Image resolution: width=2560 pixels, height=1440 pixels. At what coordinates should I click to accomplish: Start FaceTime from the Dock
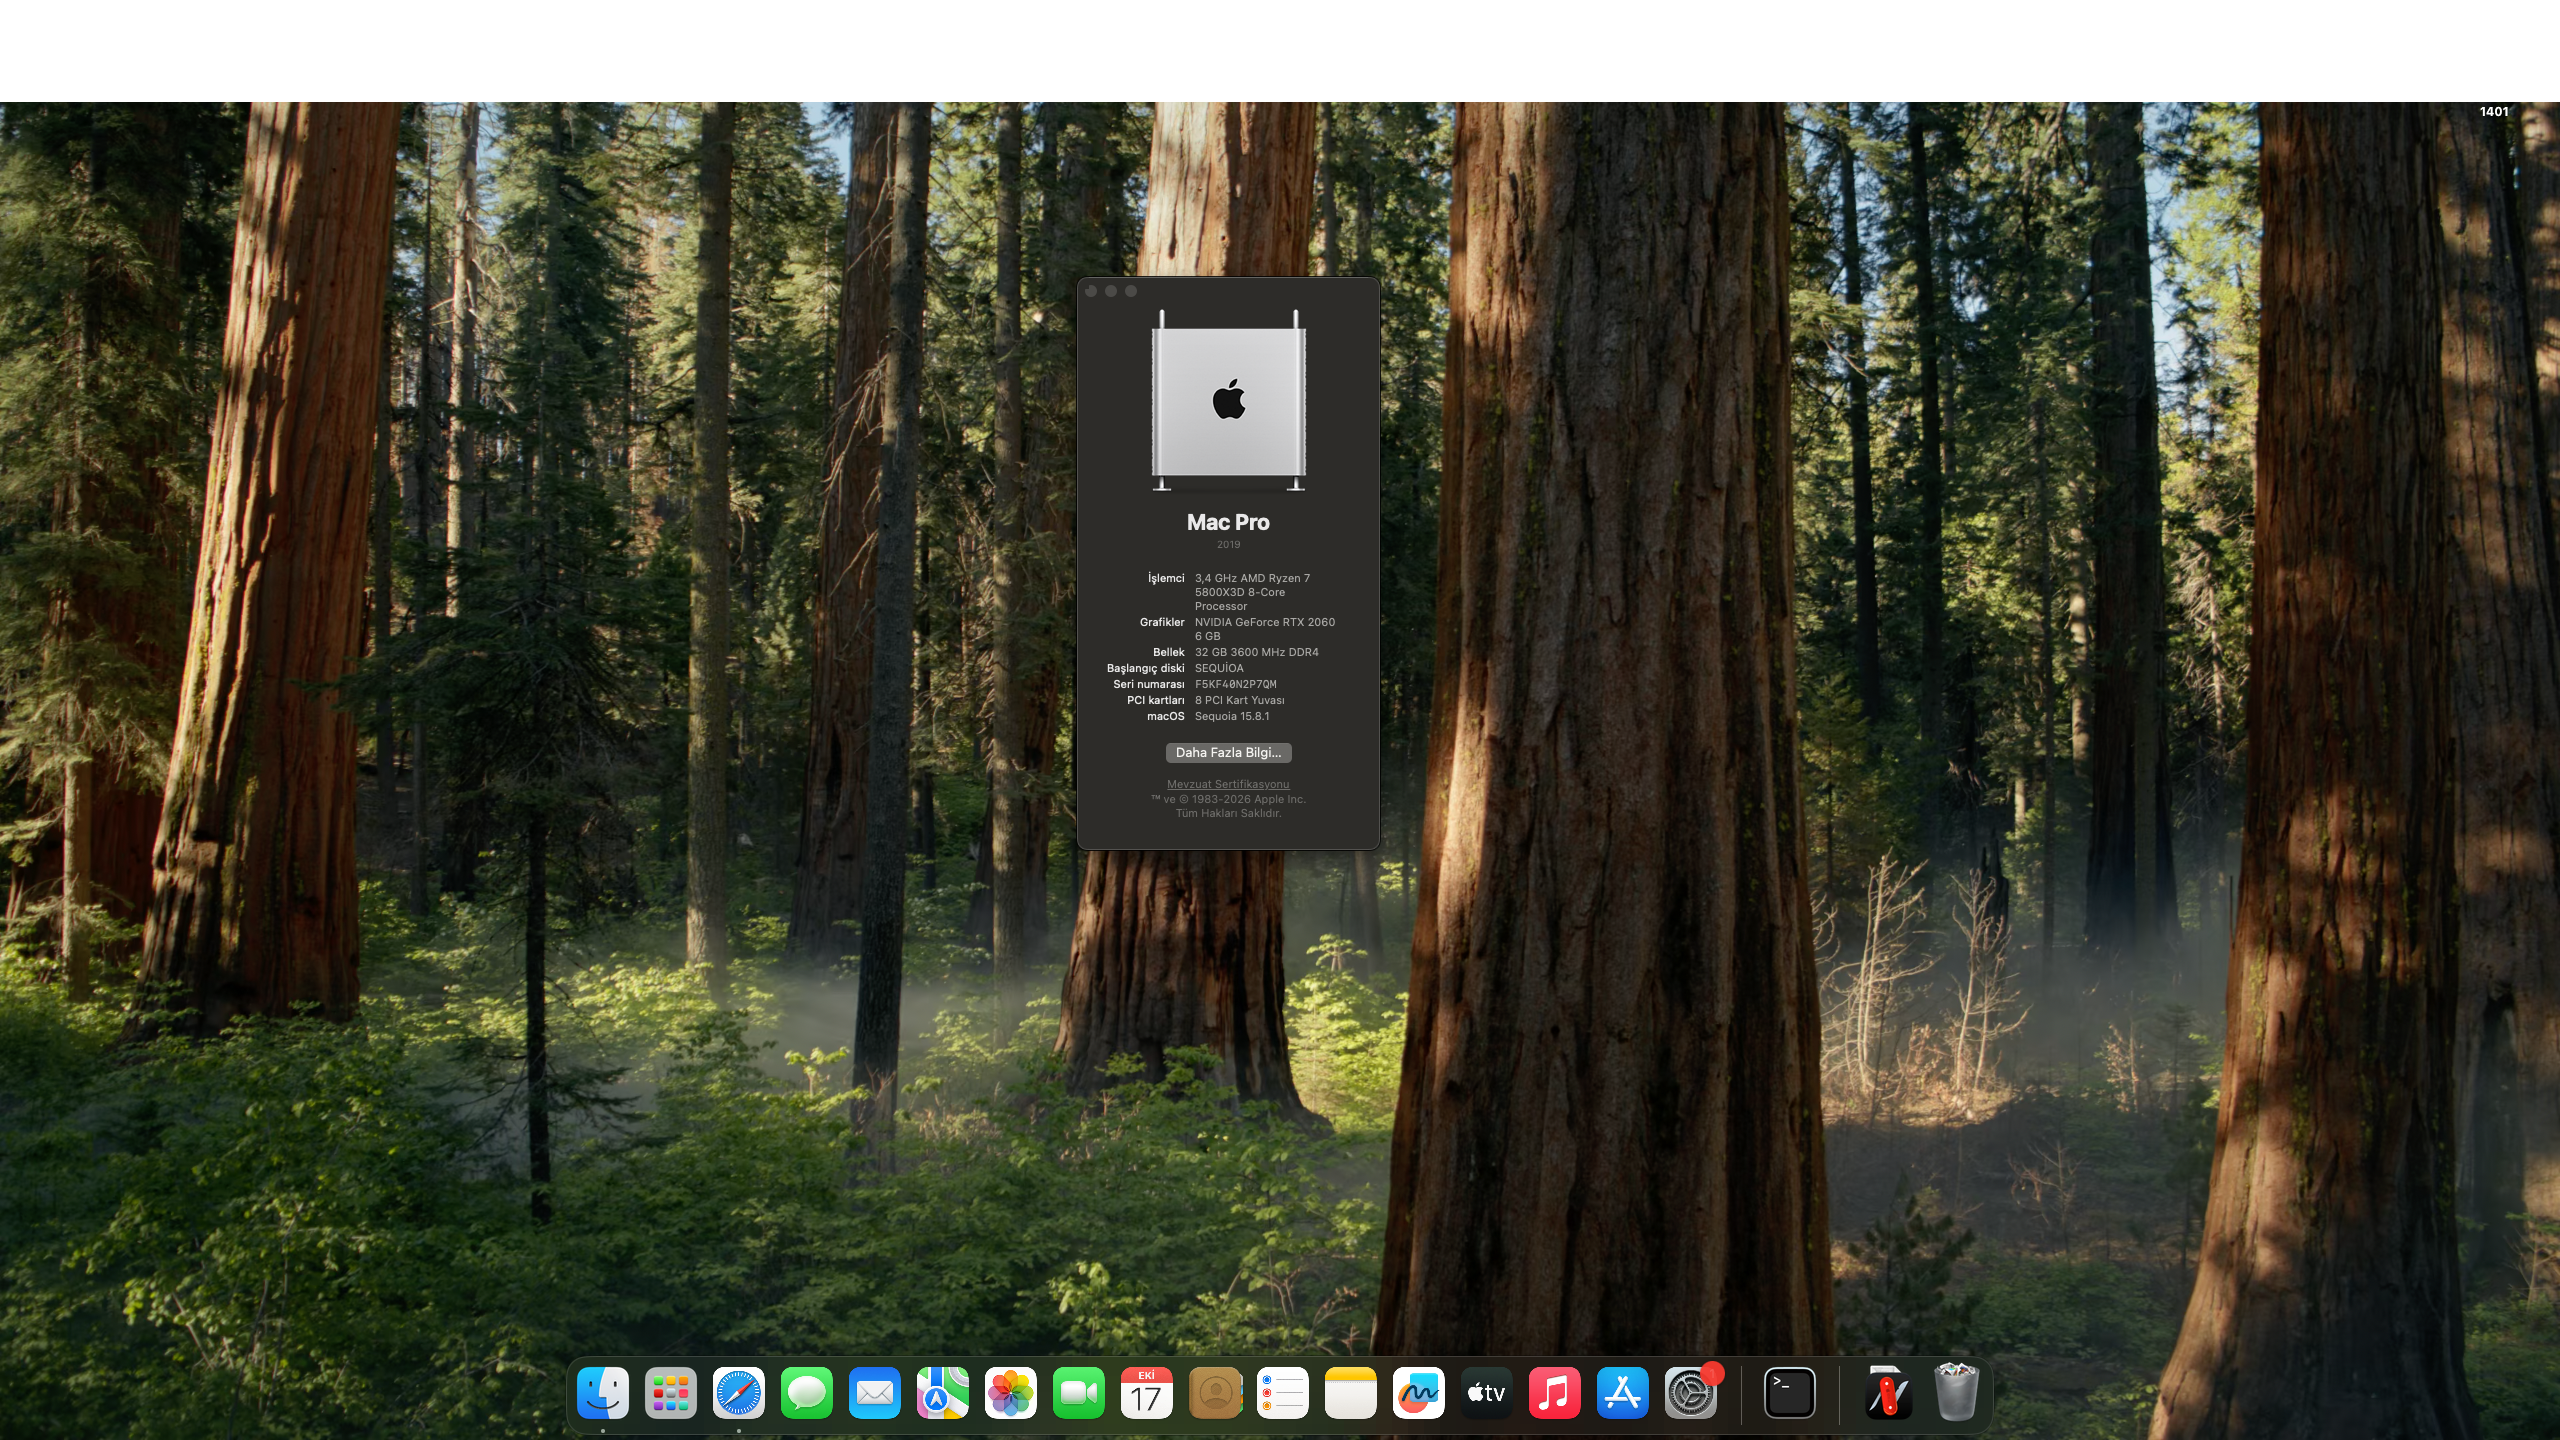click(1079, 1392)
